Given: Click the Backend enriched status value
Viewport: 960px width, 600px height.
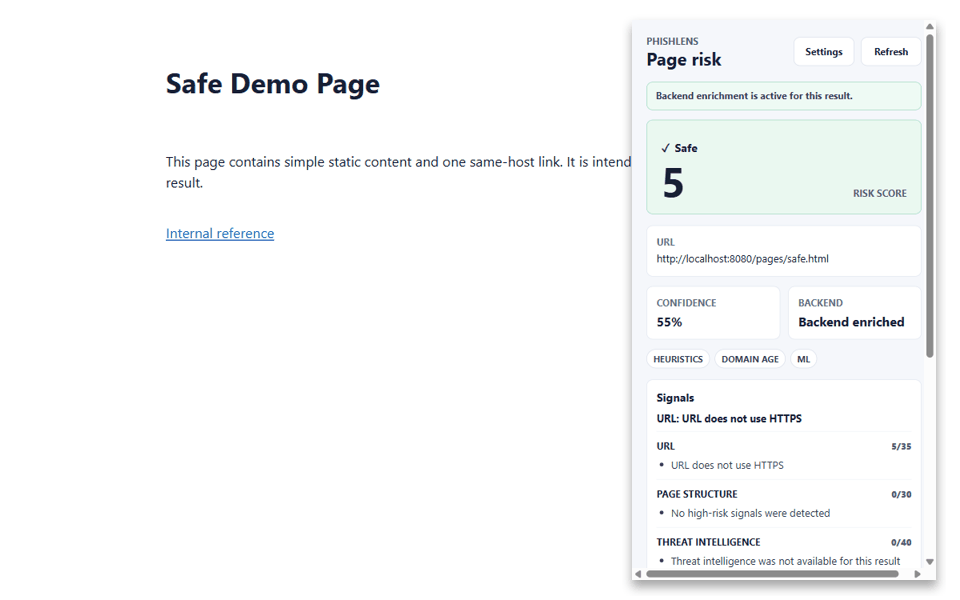Looking at the screenshot, I should pos(851,322).
